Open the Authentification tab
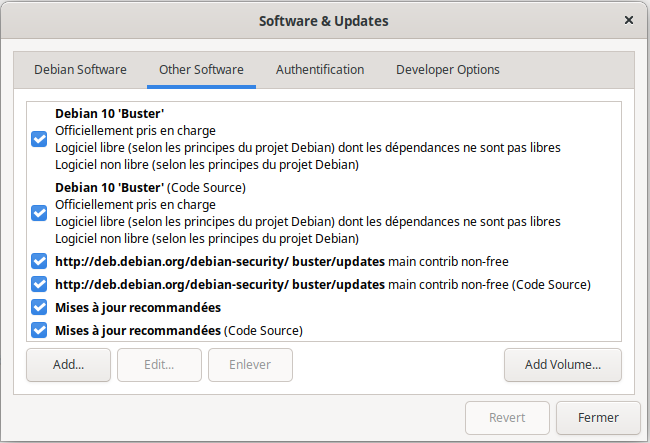Viewport: 650px width, 443px height. (320, 70)
